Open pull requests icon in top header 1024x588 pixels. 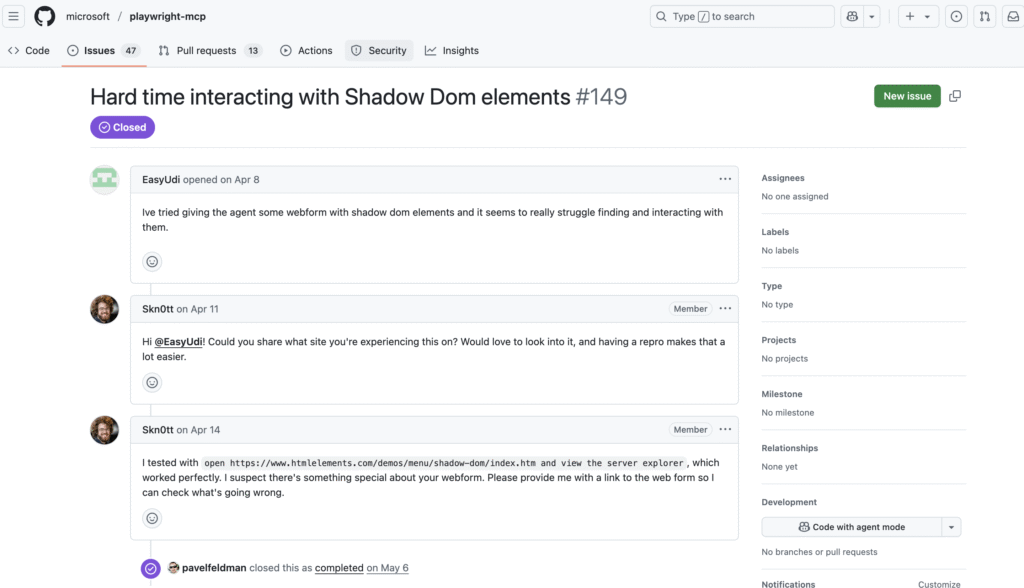pyautogui.click(x=985, y=16)
